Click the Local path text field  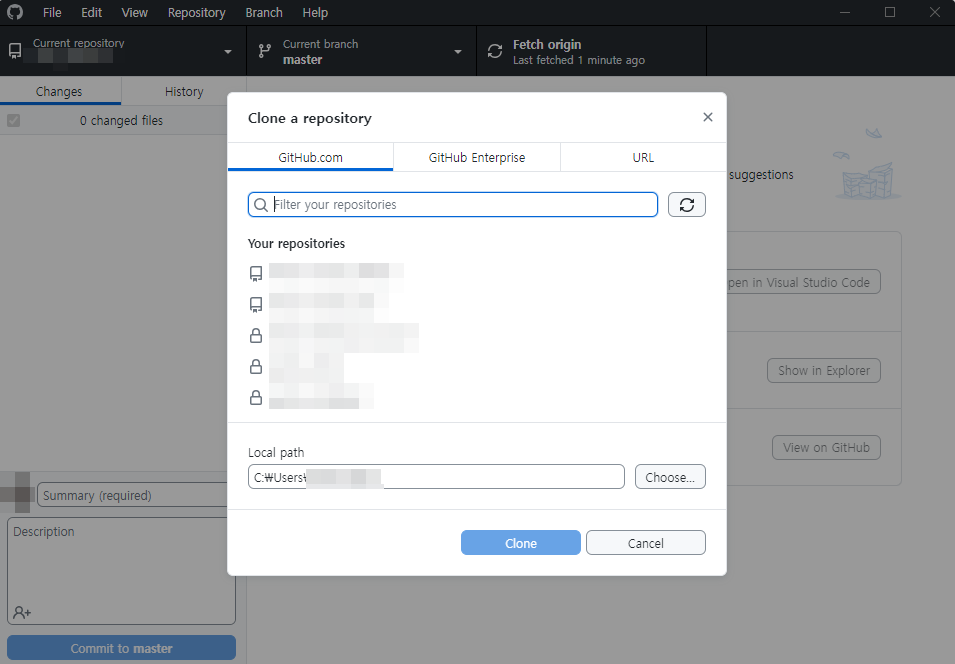436,477
